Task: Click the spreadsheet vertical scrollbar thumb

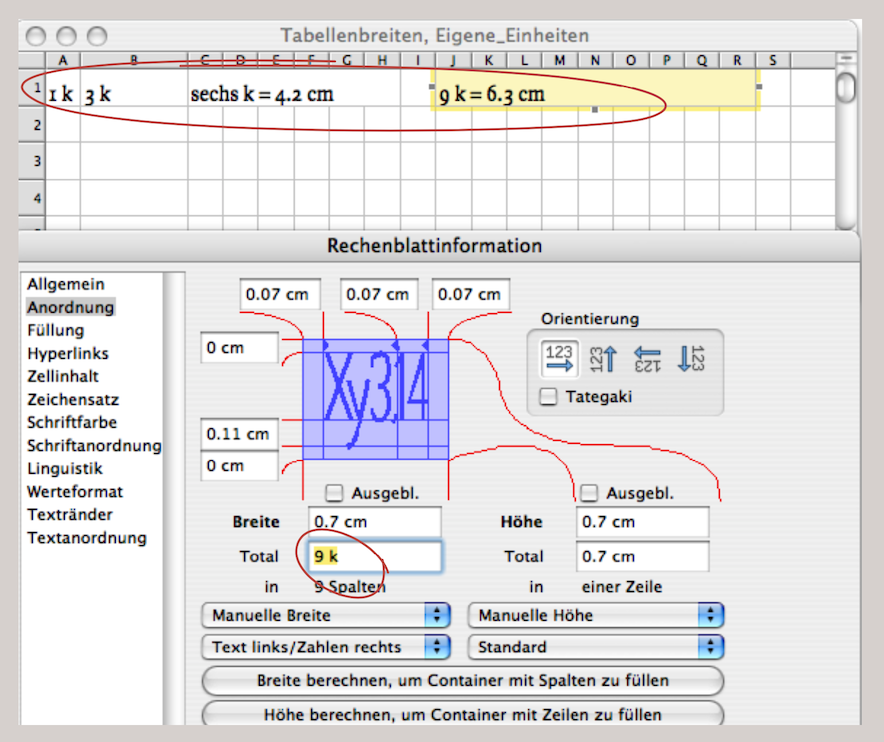Action: (846, 88)
